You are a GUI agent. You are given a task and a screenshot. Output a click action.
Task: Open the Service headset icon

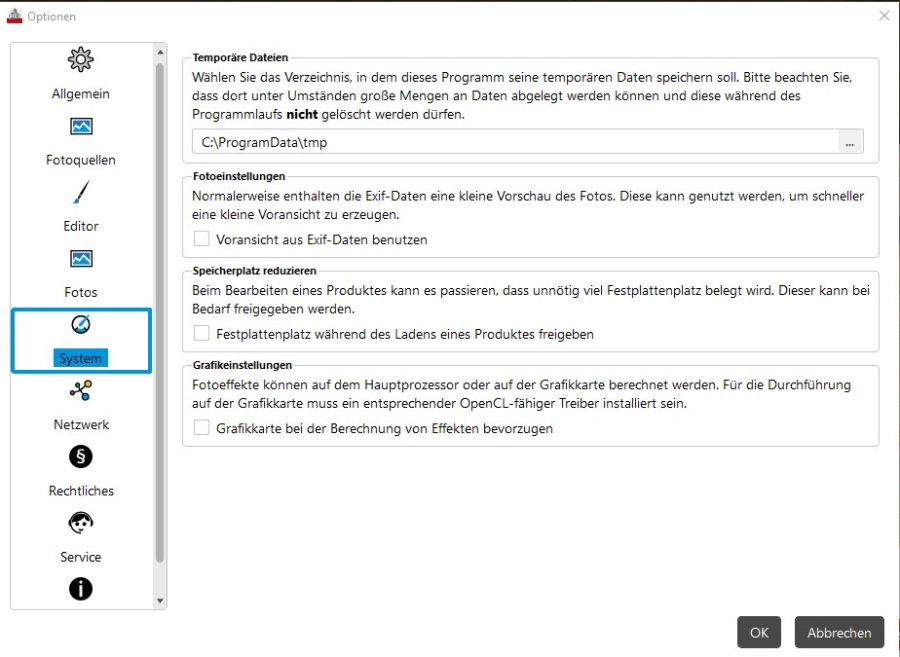[x=81, y=523]
